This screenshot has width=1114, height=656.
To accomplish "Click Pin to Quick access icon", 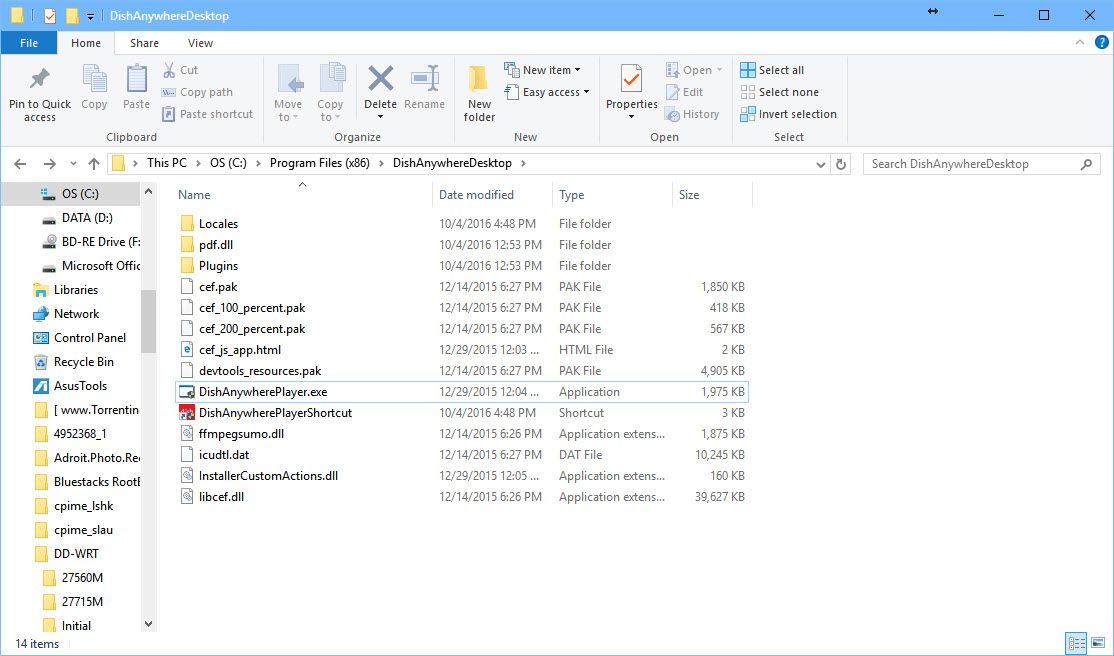I will click(40, 78).
